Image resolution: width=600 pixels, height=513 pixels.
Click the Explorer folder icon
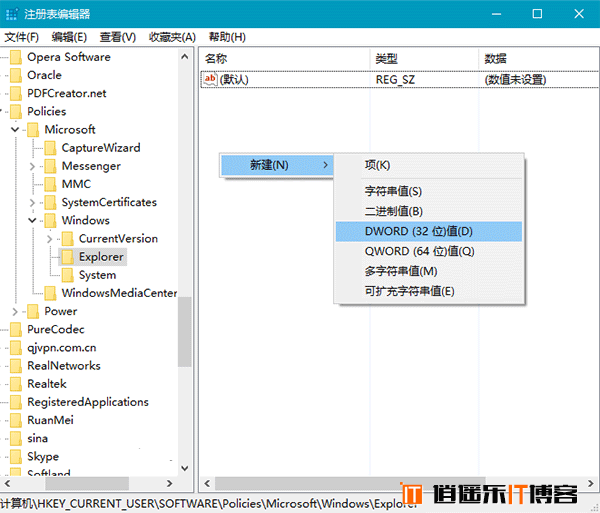pyautogui.click(x=67, y=257)
